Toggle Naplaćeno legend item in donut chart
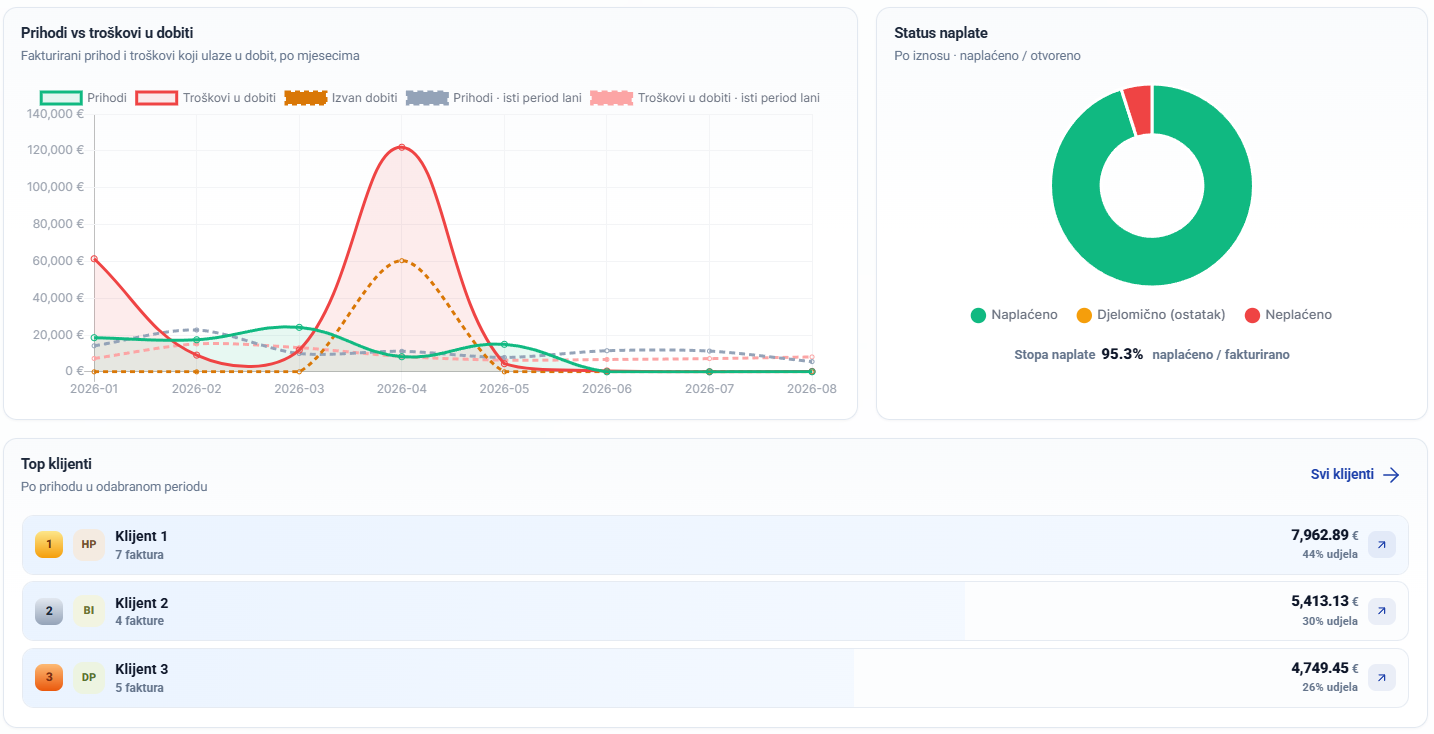 pos(1014,315)
